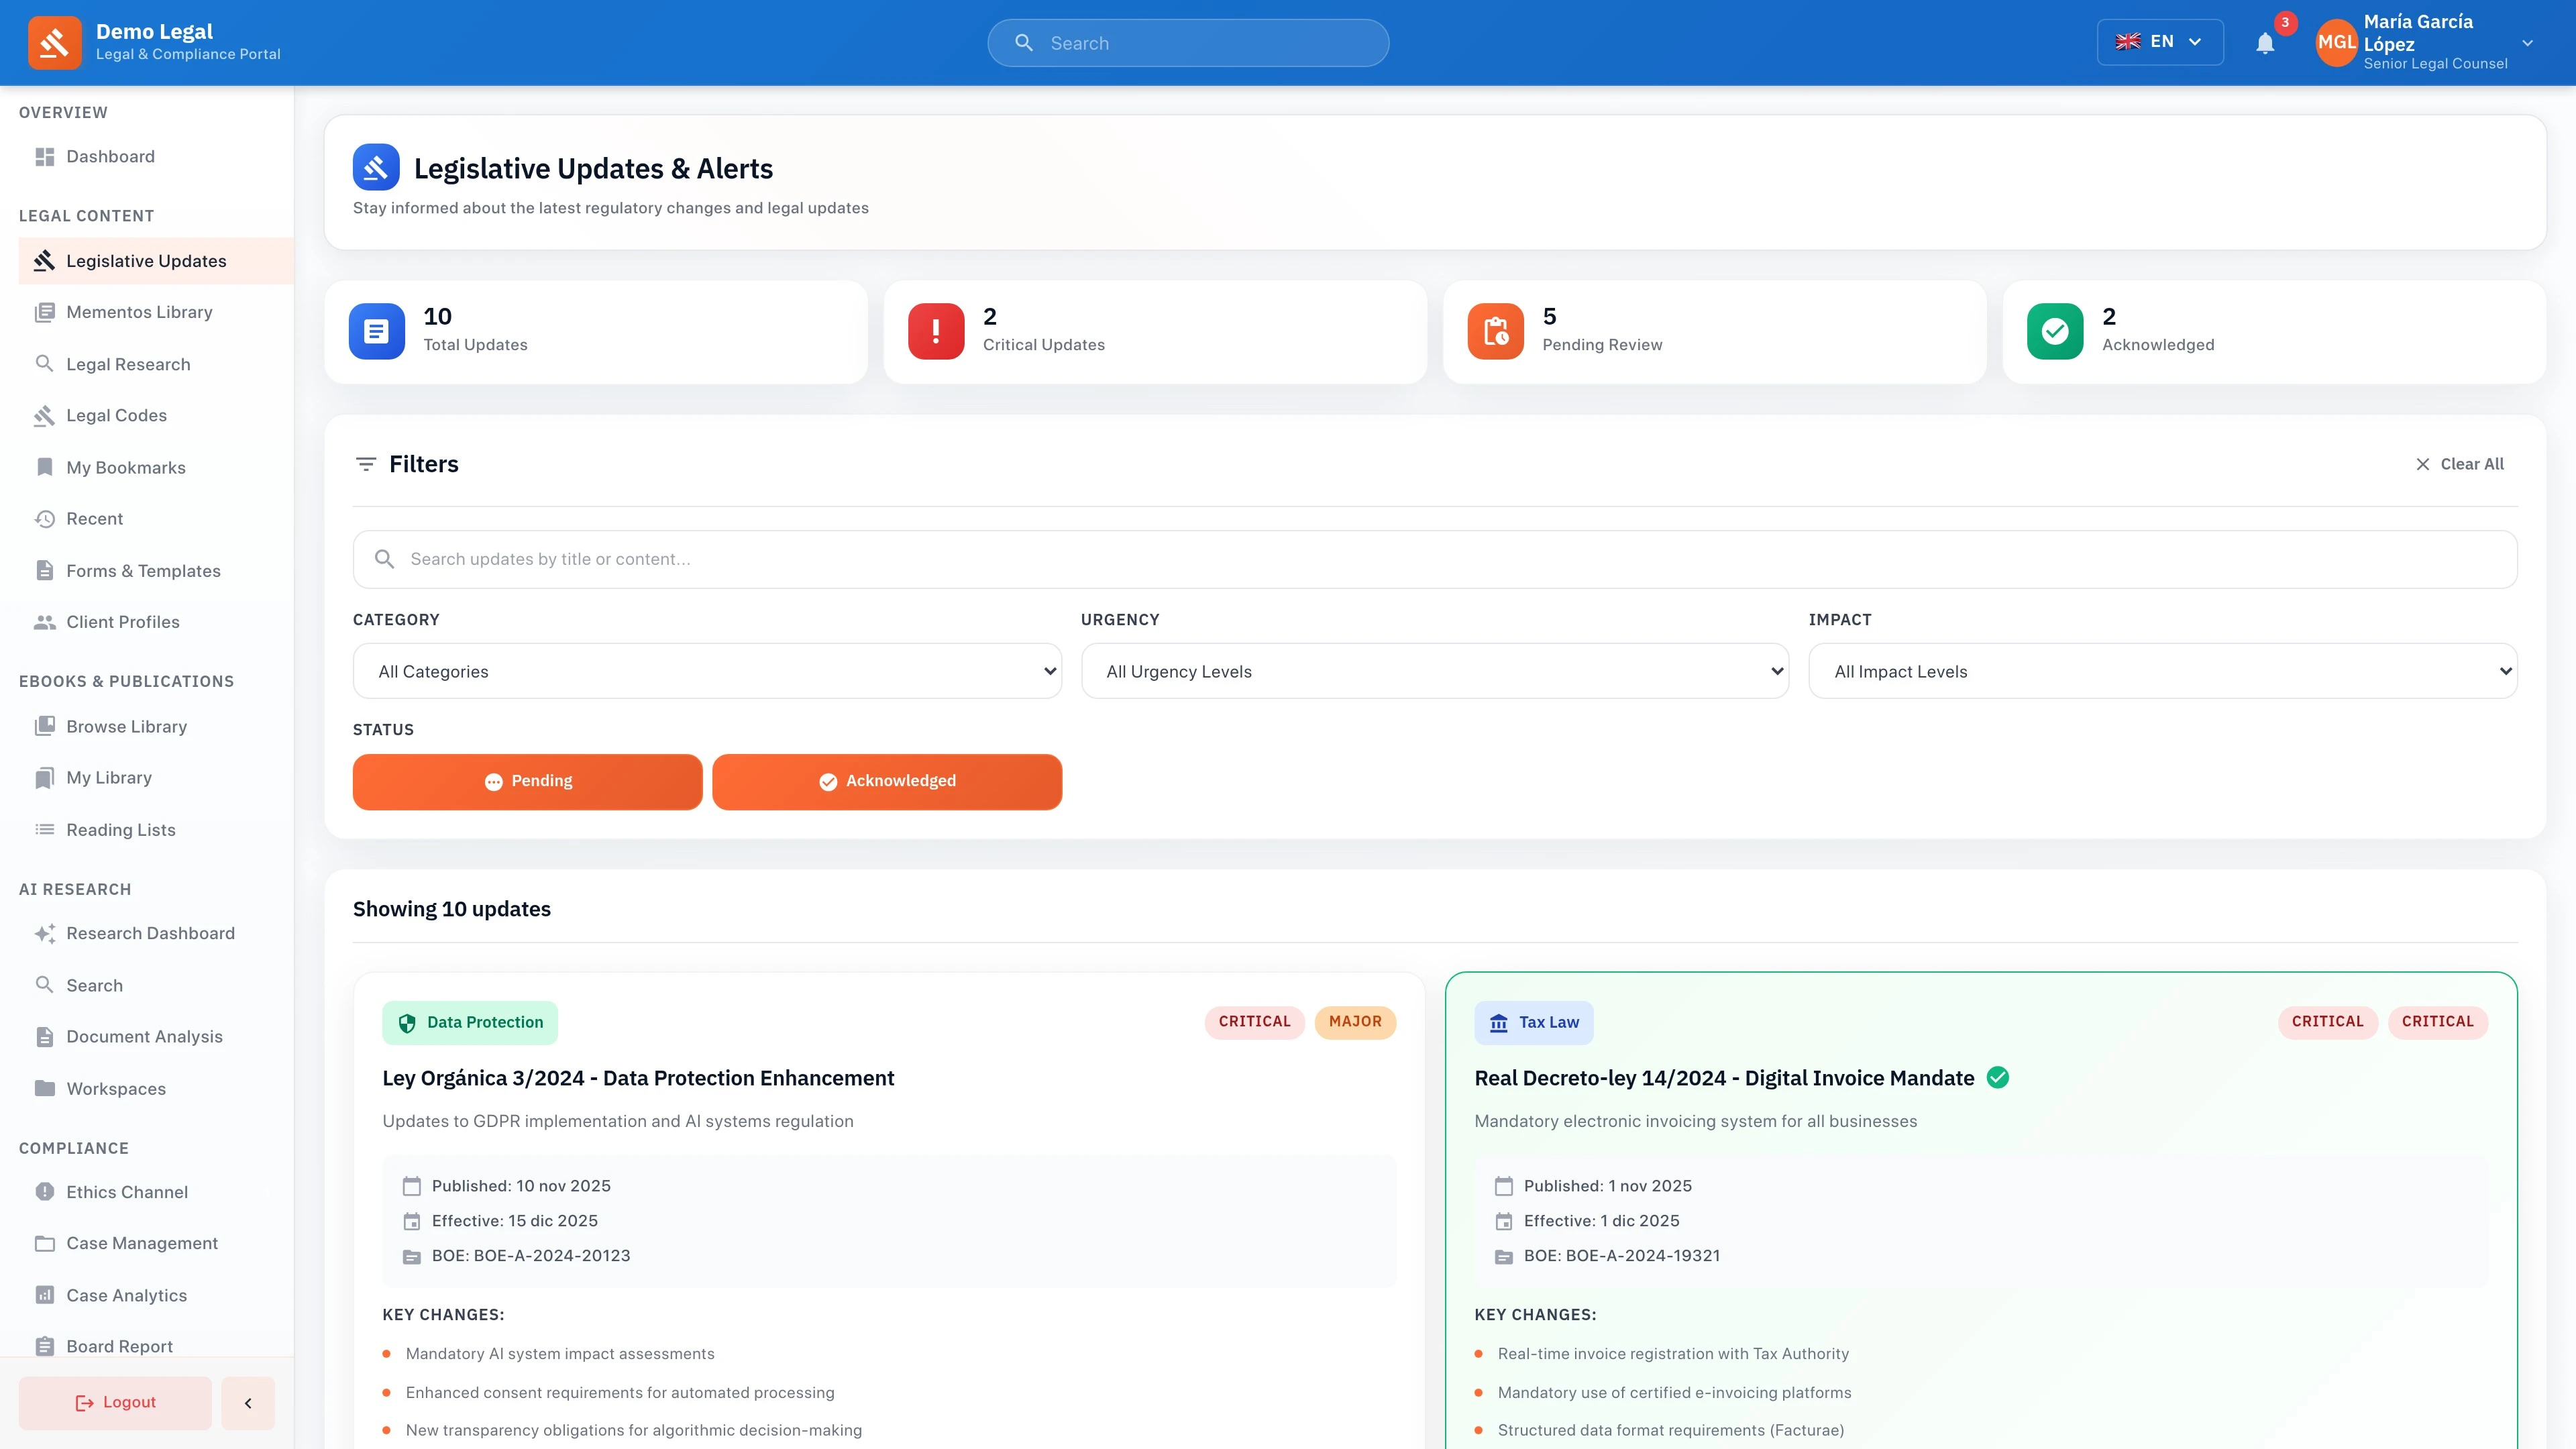Select Legislative Updates in the sidebar
This screenshot has height=1449, width=2576.
146,260
